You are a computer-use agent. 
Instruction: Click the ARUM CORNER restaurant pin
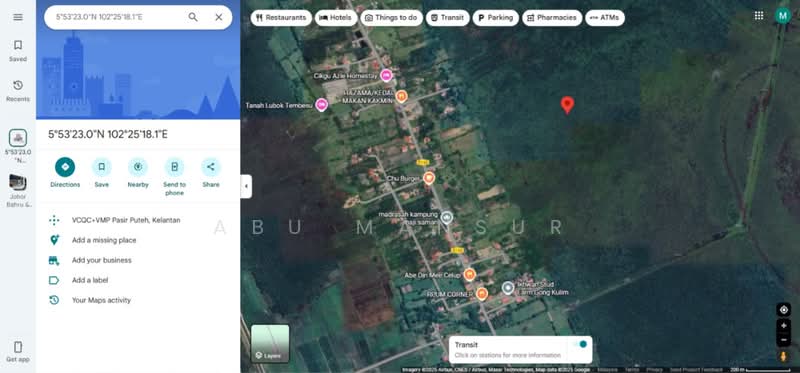pos(482,294)
